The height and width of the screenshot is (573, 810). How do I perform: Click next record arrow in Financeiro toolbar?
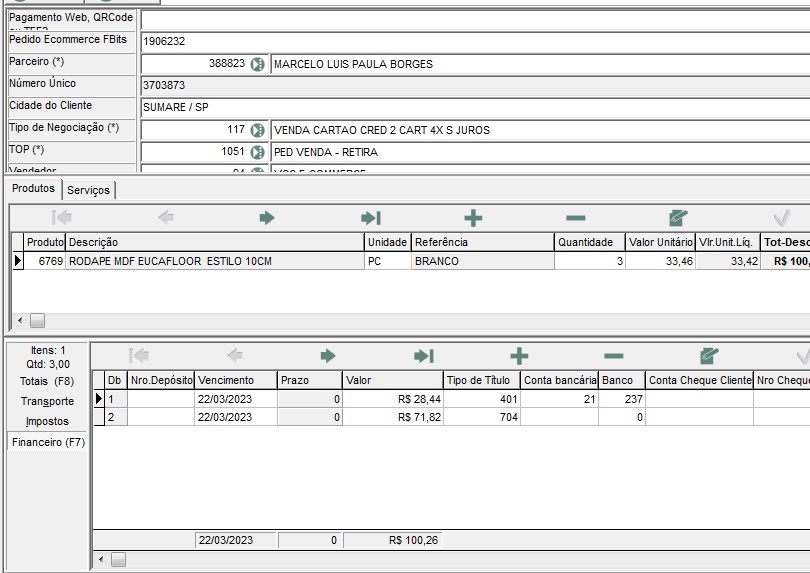(x=327, y=356)
